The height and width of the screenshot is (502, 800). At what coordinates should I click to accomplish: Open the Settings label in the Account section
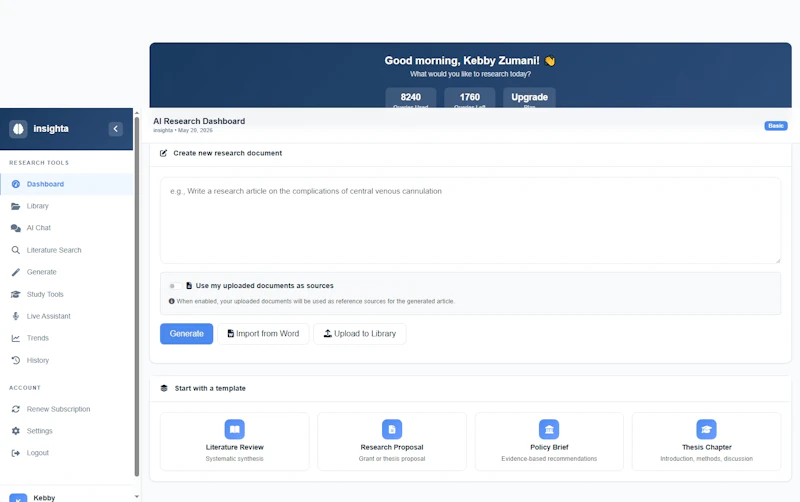tap(39, 431)
